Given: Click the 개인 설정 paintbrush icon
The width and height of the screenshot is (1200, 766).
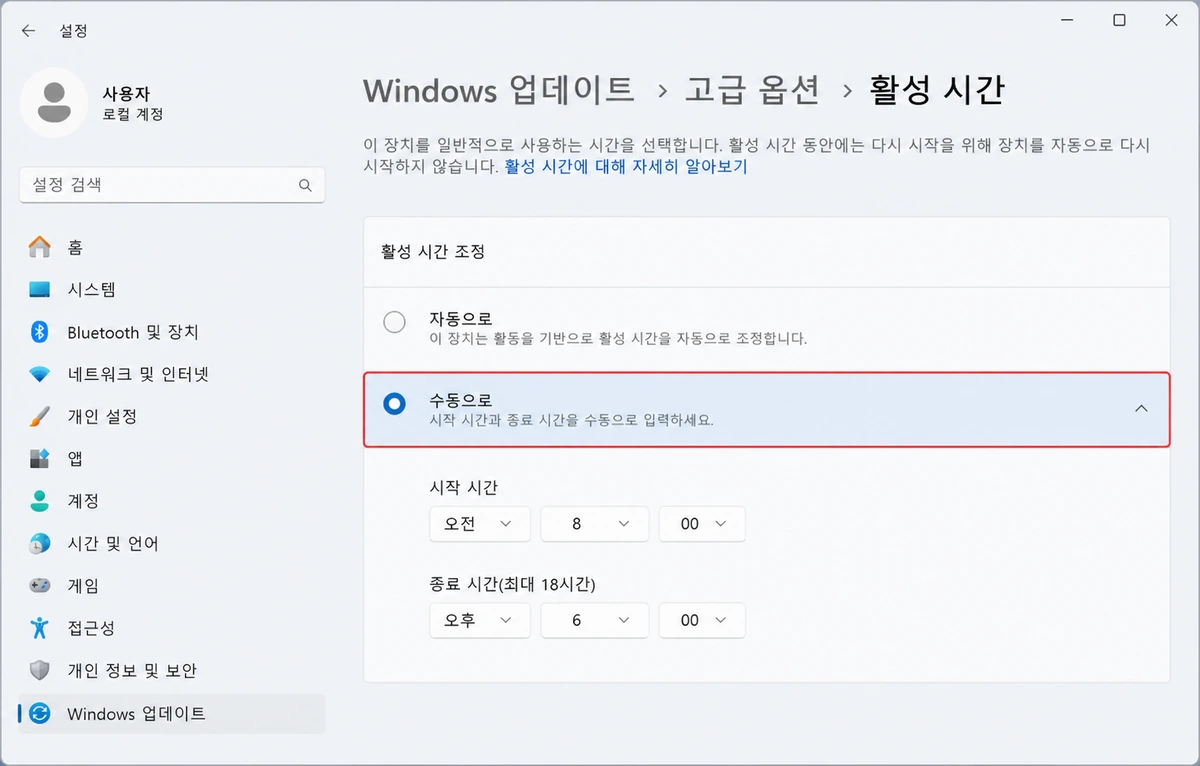Looking at the screenshot, I should pos(39,416).
